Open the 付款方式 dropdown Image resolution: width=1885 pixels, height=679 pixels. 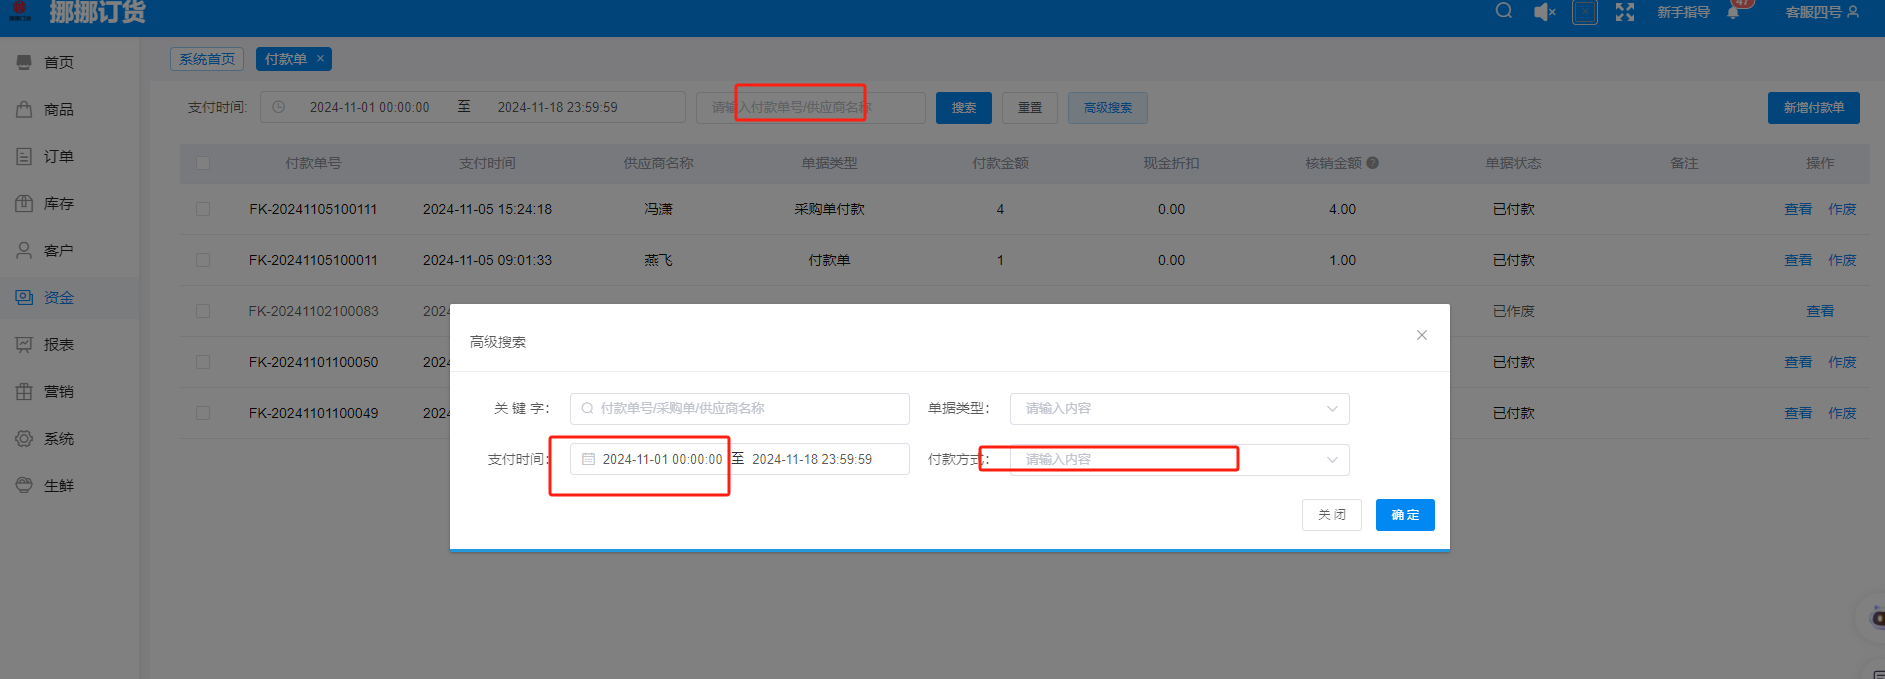pos(1179,459)
